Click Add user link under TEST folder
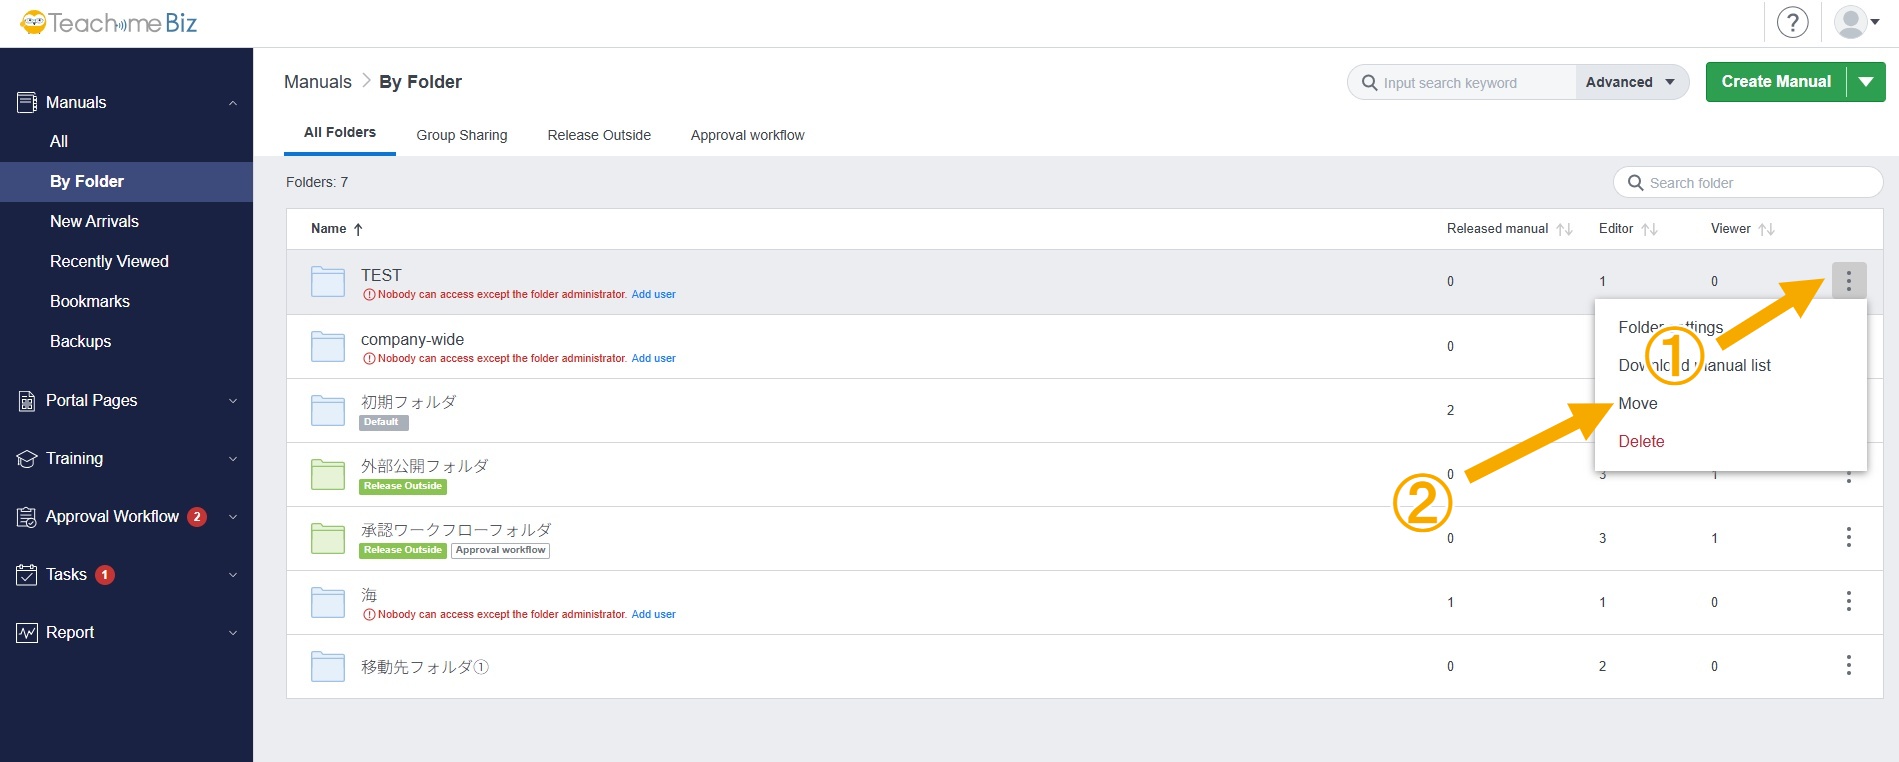This screenshot has height=762, width=1899. click(x=653, y=294)
